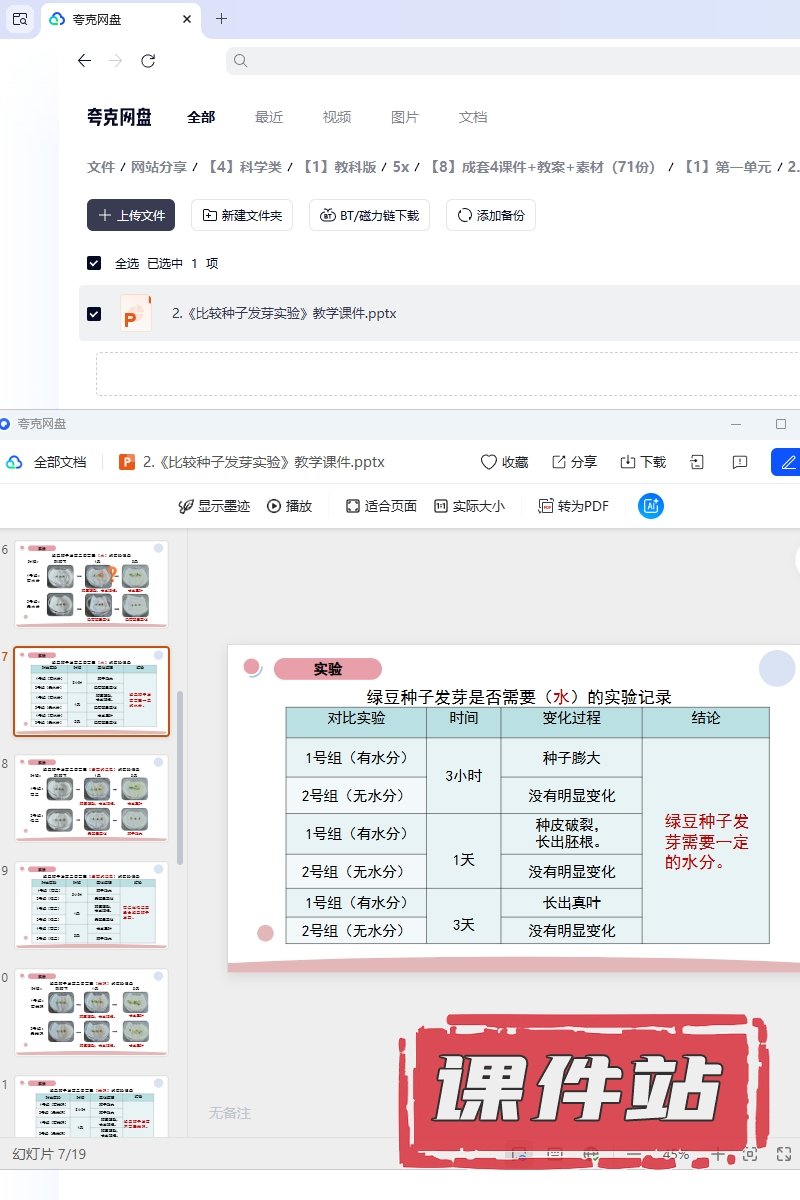Click the zoom-in plus icon
This screenshot has width=800, height=1200.
click(718, 1154)
